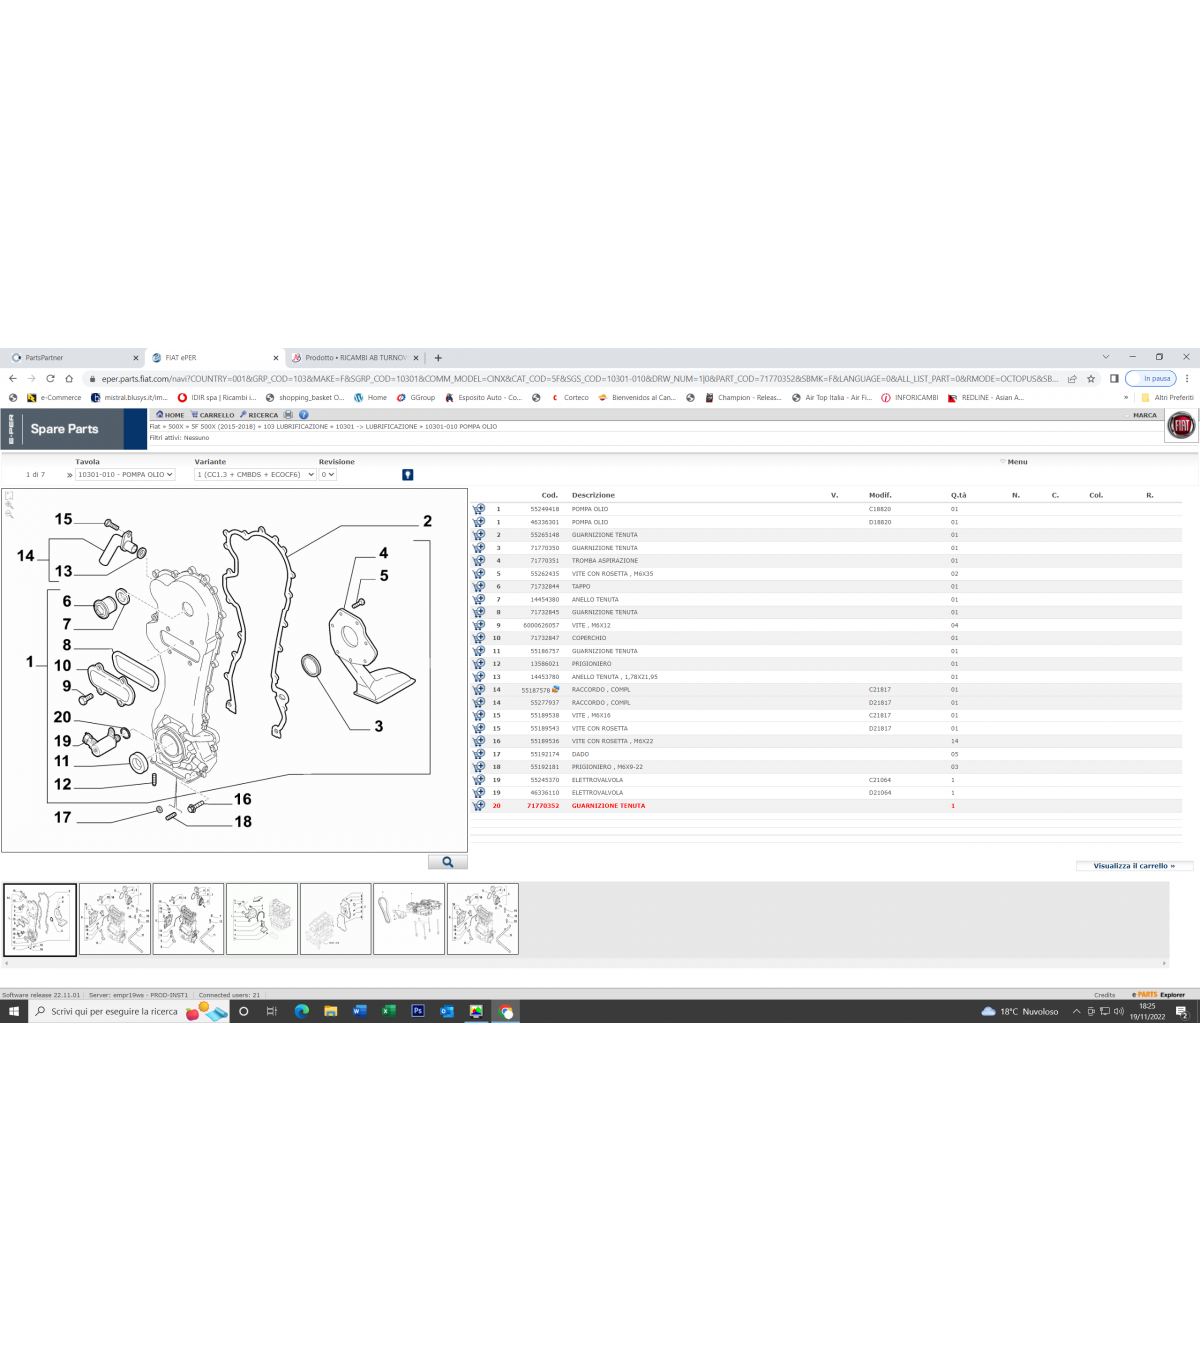
Task: Add part 55249418 POMPA OLIO to cart
Action: pyautogui.click(x=479, y=509)
